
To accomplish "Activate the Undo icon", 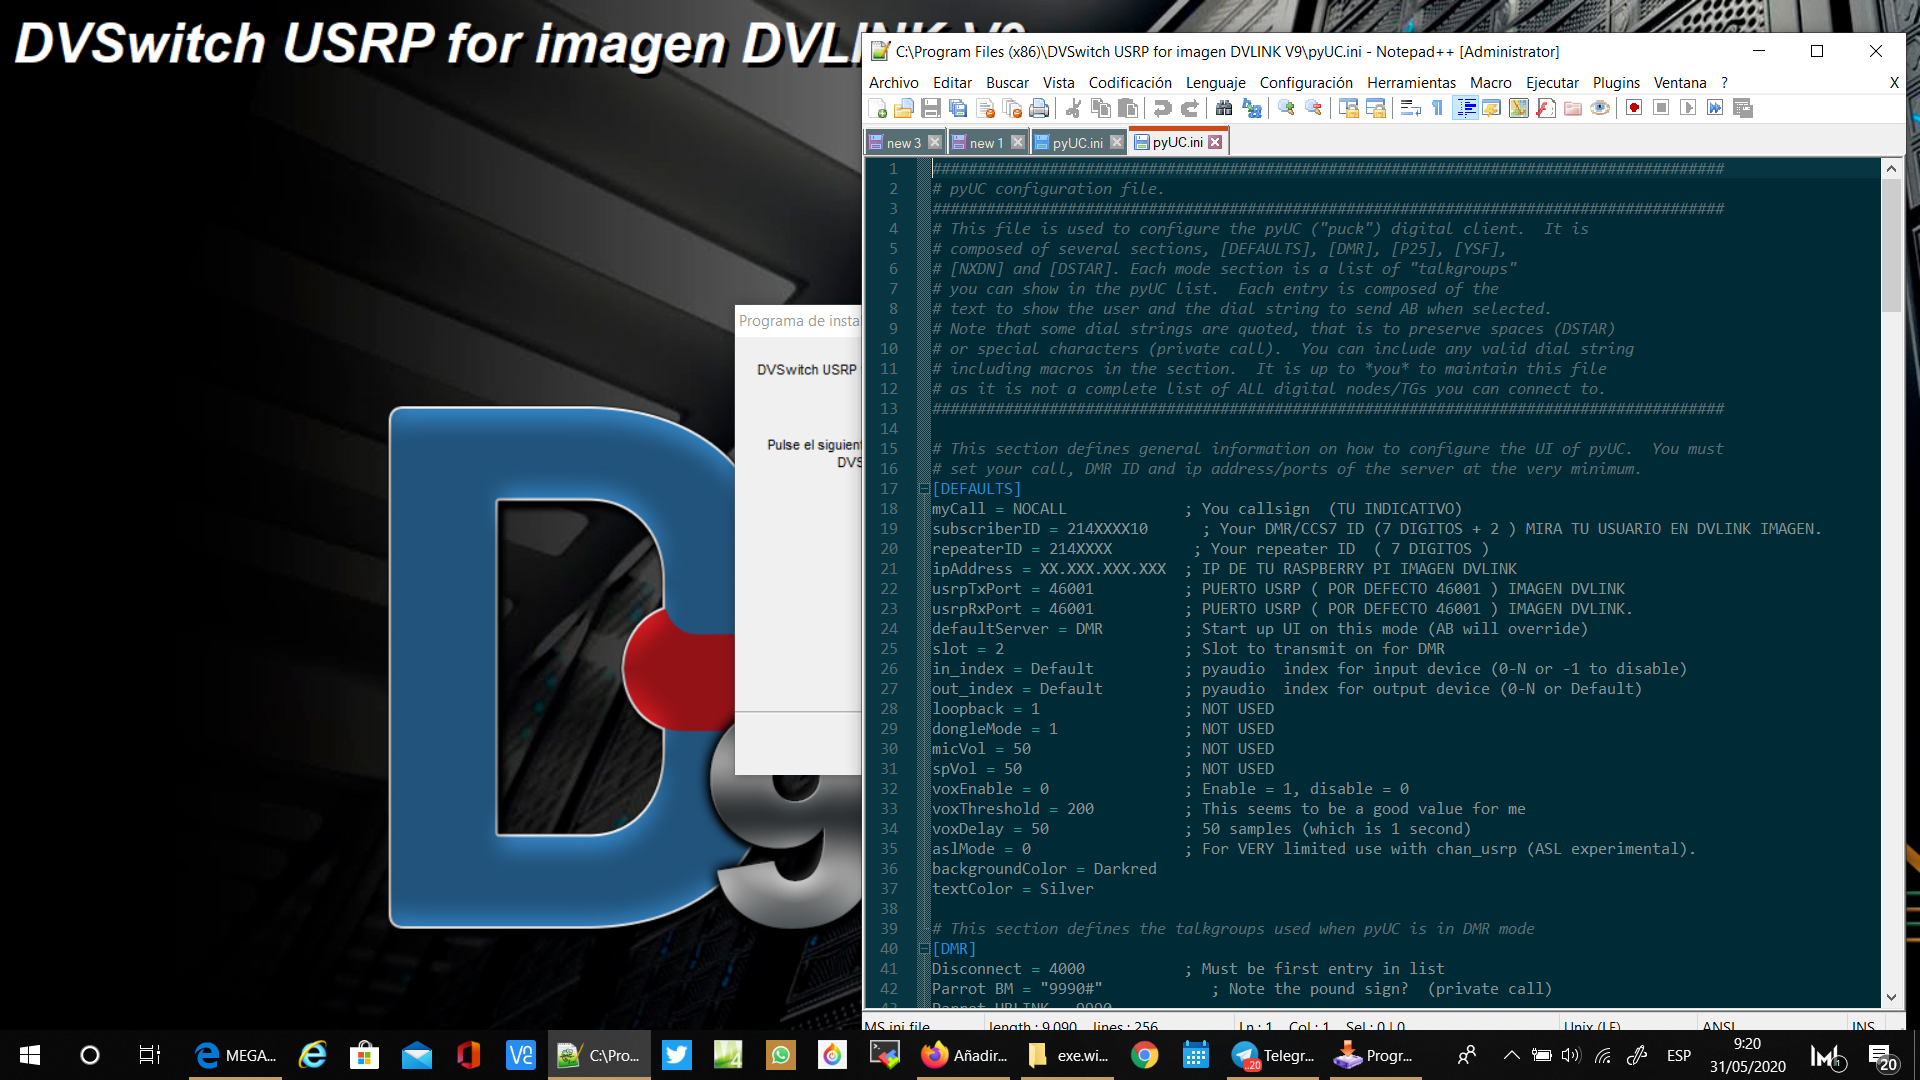I will [x=1162, y=108].
